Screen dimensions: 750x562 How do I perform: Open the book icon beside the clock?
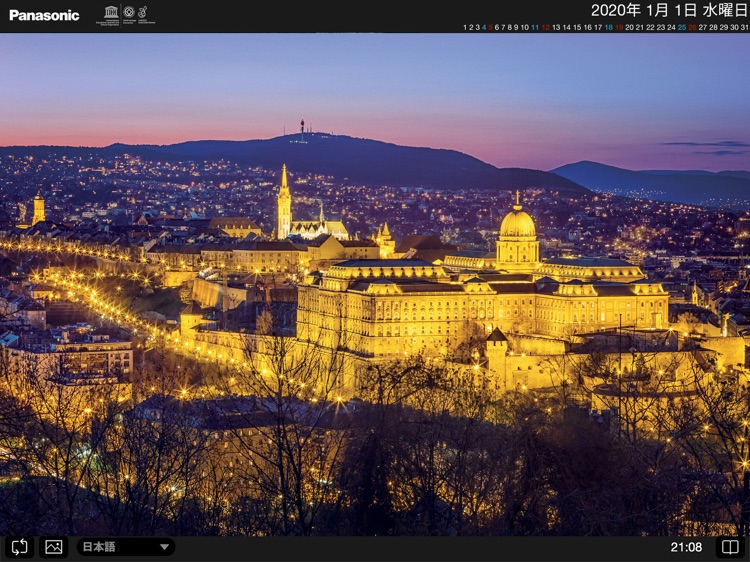[x=730, y=547]
